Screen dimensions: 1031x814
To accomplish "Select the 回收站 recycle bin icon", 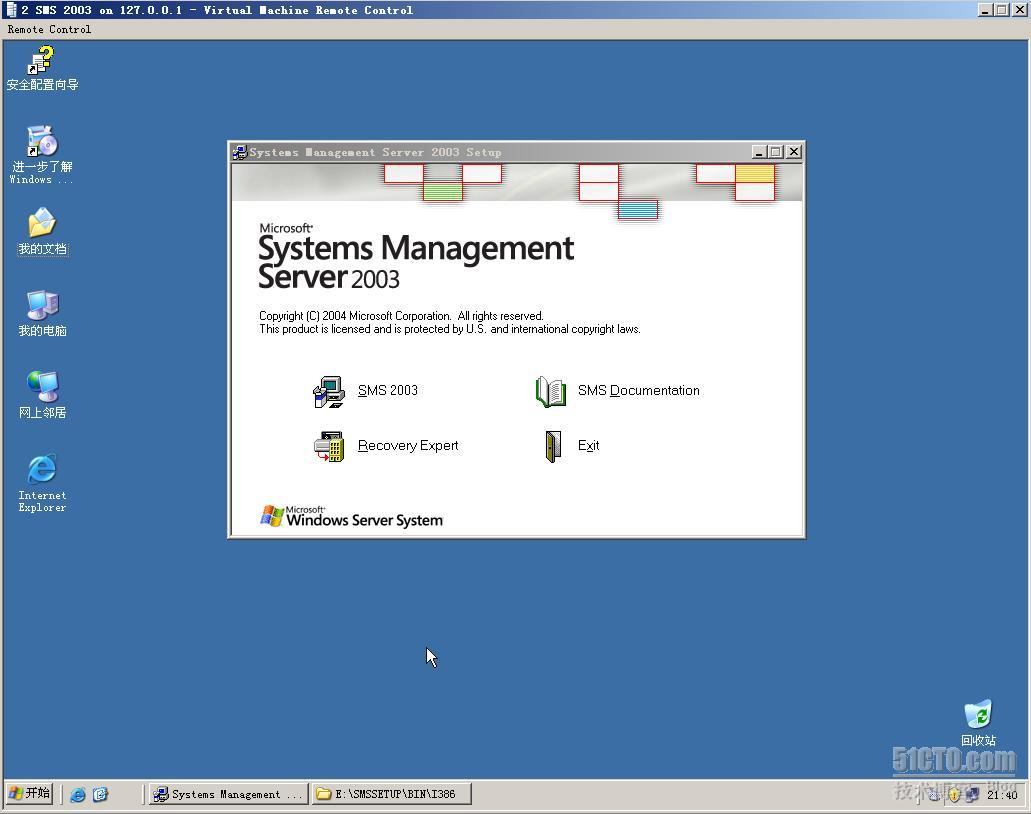I will (978, 723).
